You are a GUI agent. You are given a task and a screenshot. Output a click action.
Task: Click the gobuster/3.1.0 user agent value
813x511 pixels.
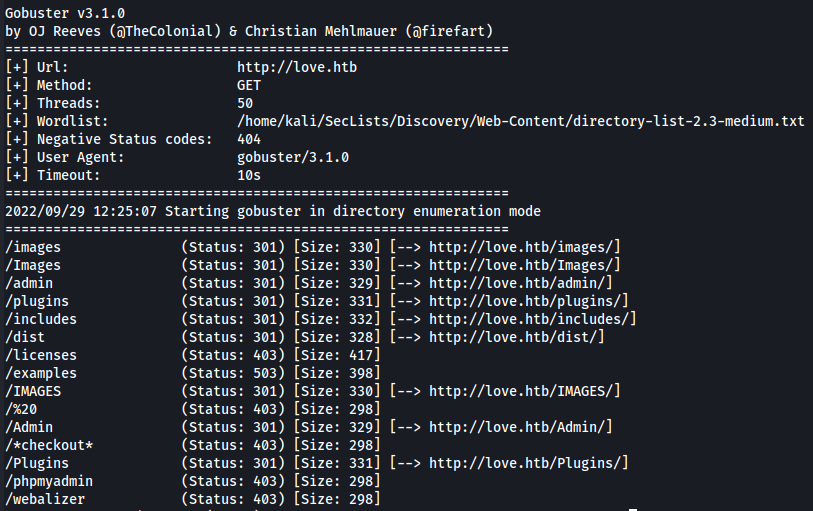[293, 157]
